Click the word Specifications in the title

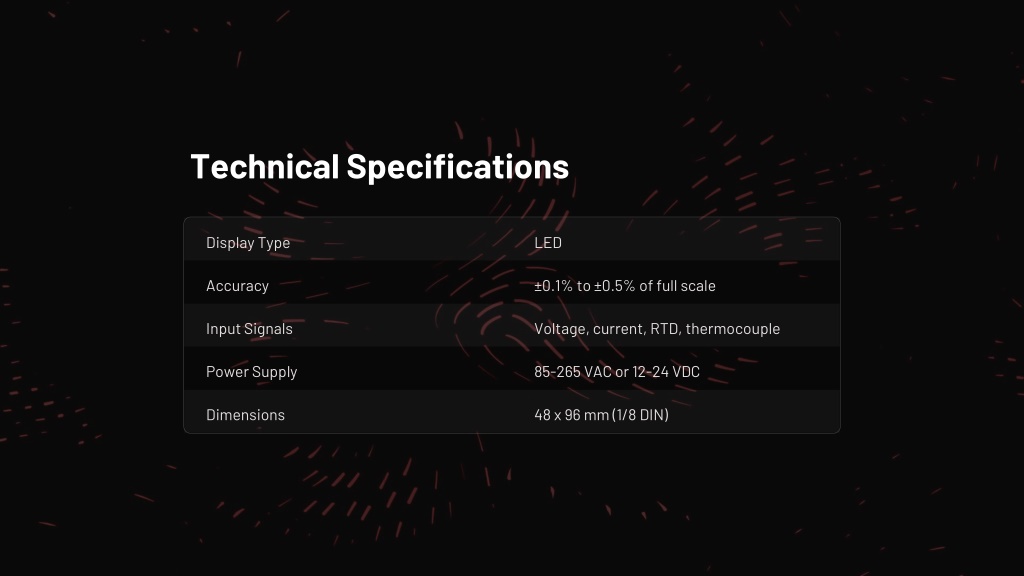[x=458, y=167]
